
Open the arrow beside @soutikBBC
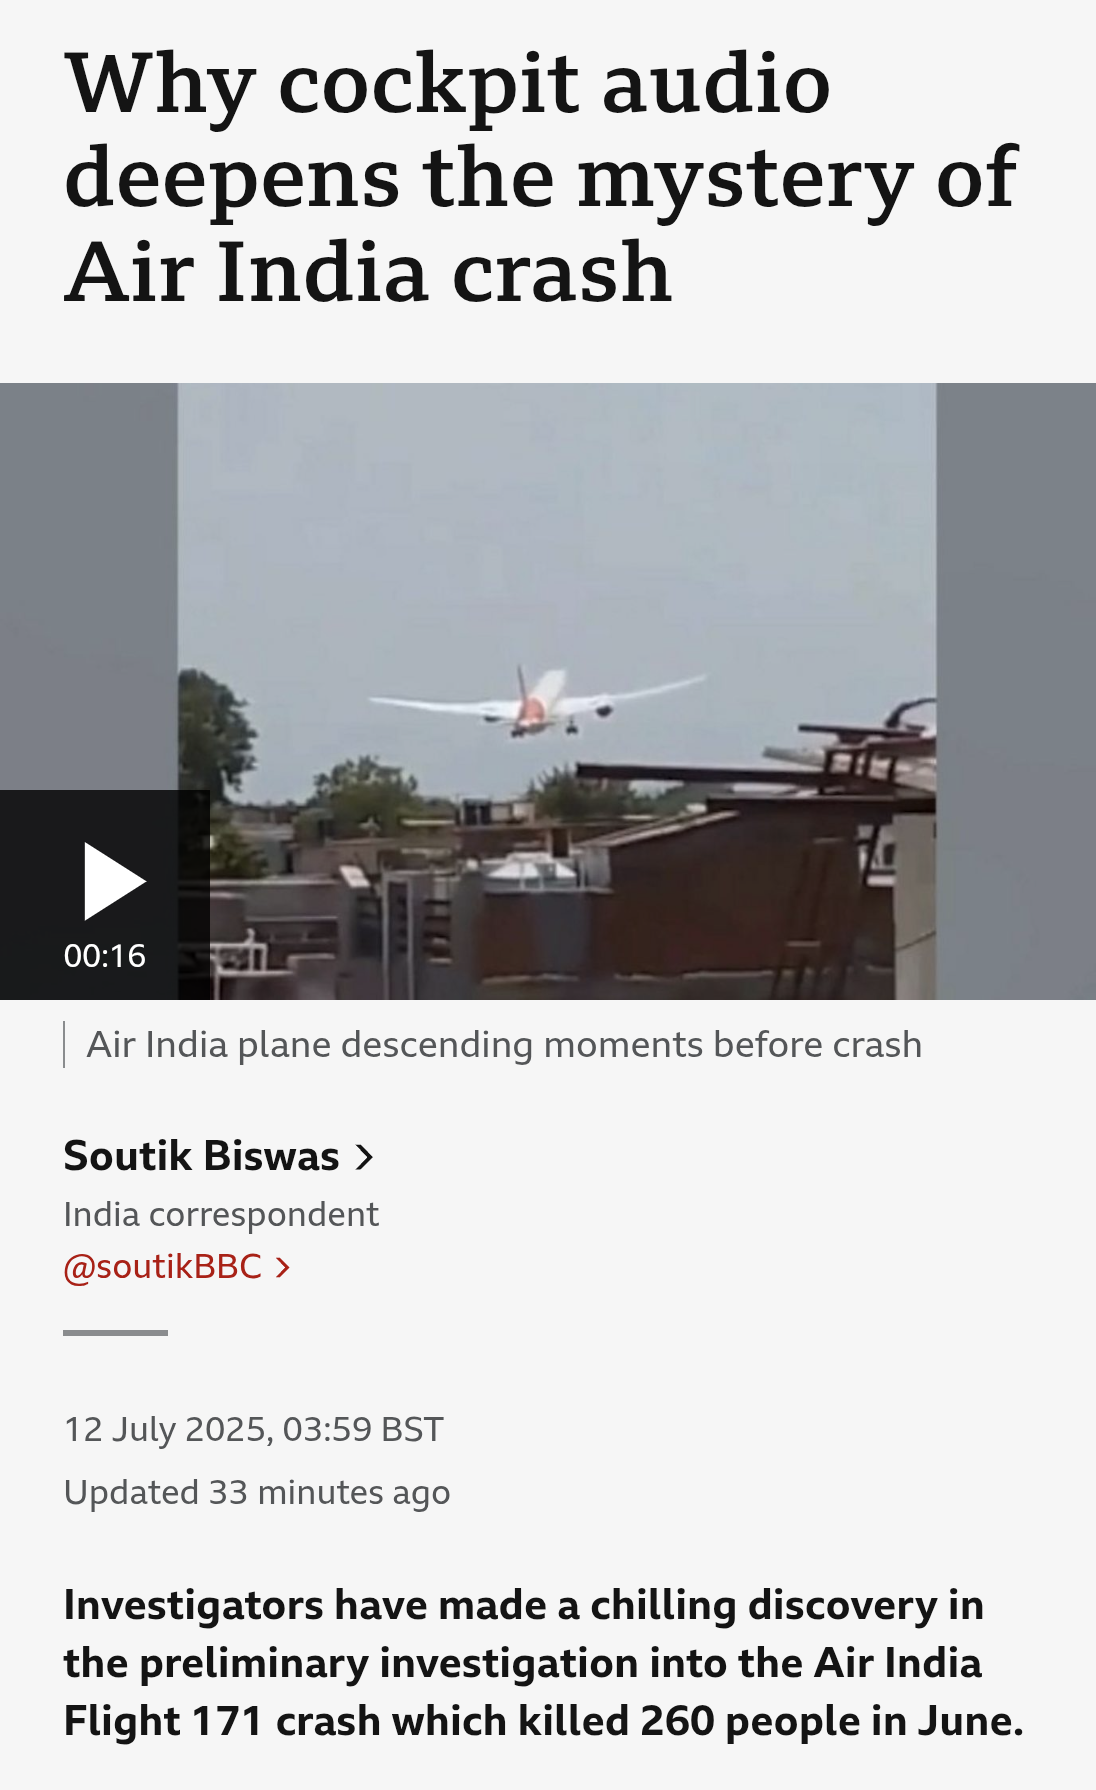point(282,1268)
